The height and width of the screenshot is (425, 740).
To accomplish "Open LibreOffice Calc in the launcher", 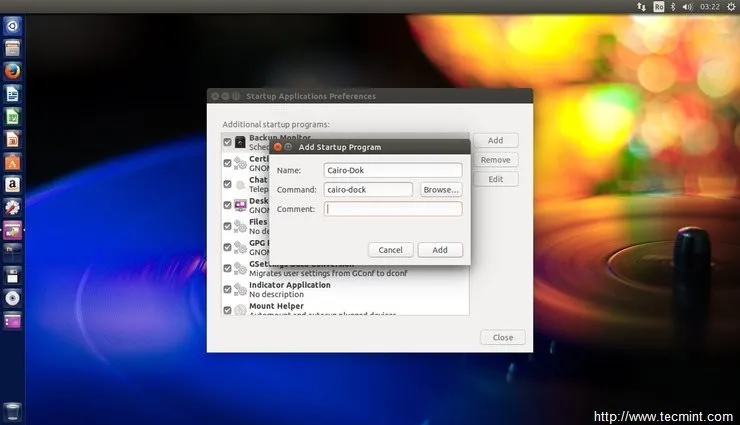I will coord(13,117).
